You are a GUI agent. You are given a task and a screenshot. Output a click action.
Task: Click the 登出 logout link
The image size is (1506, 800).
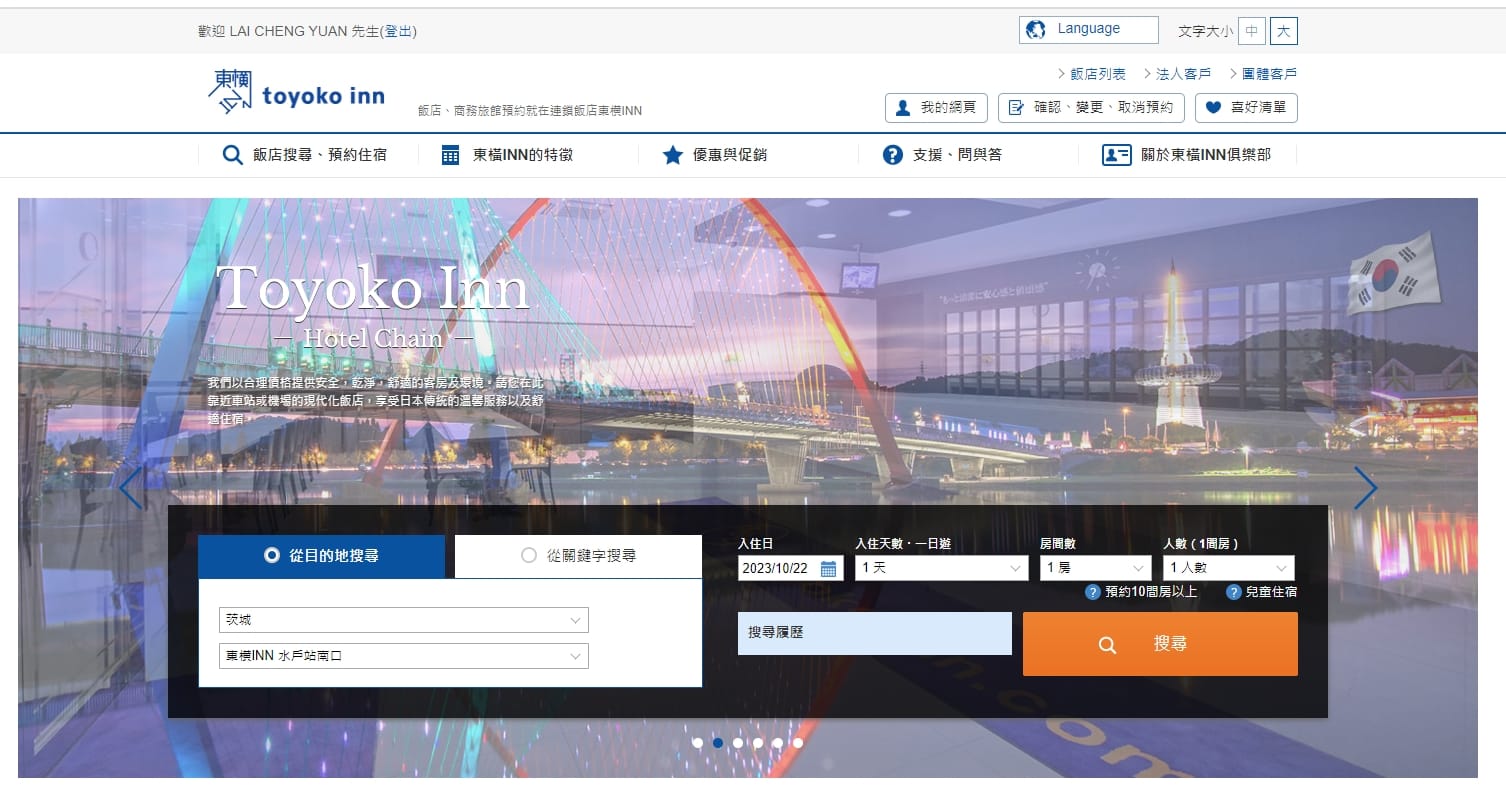point(399,31)
